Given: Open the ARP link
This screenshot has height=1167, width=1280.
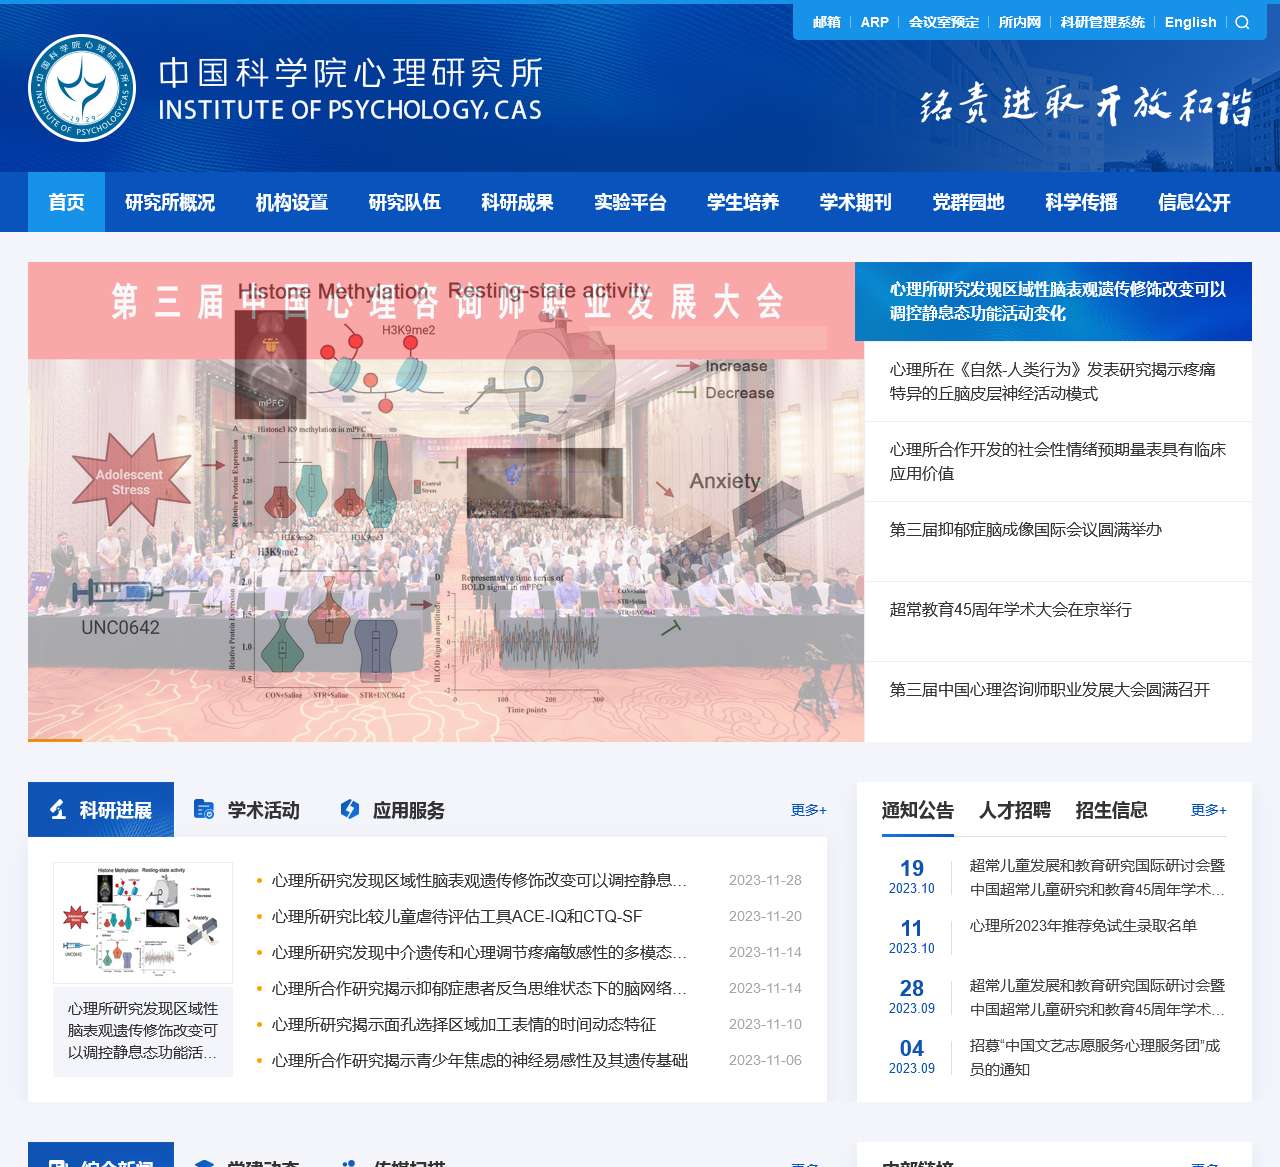Looking at the screenshot, I should click(x=874, y=22).
